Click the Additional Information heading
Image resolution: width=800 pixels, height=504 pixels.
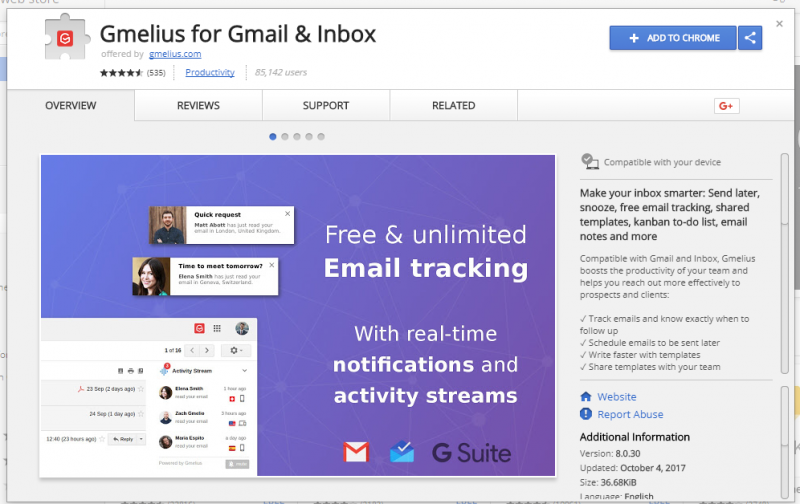point(635,437)
